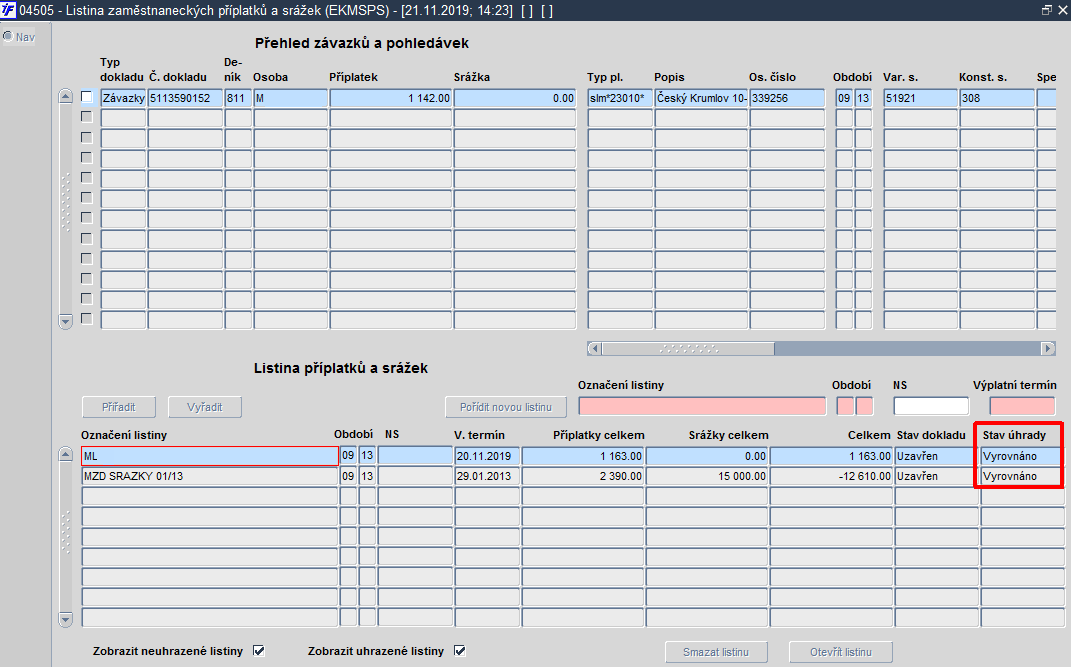Focus the white NS input field
Viewport: 1071px width, 667px height.
931,406
